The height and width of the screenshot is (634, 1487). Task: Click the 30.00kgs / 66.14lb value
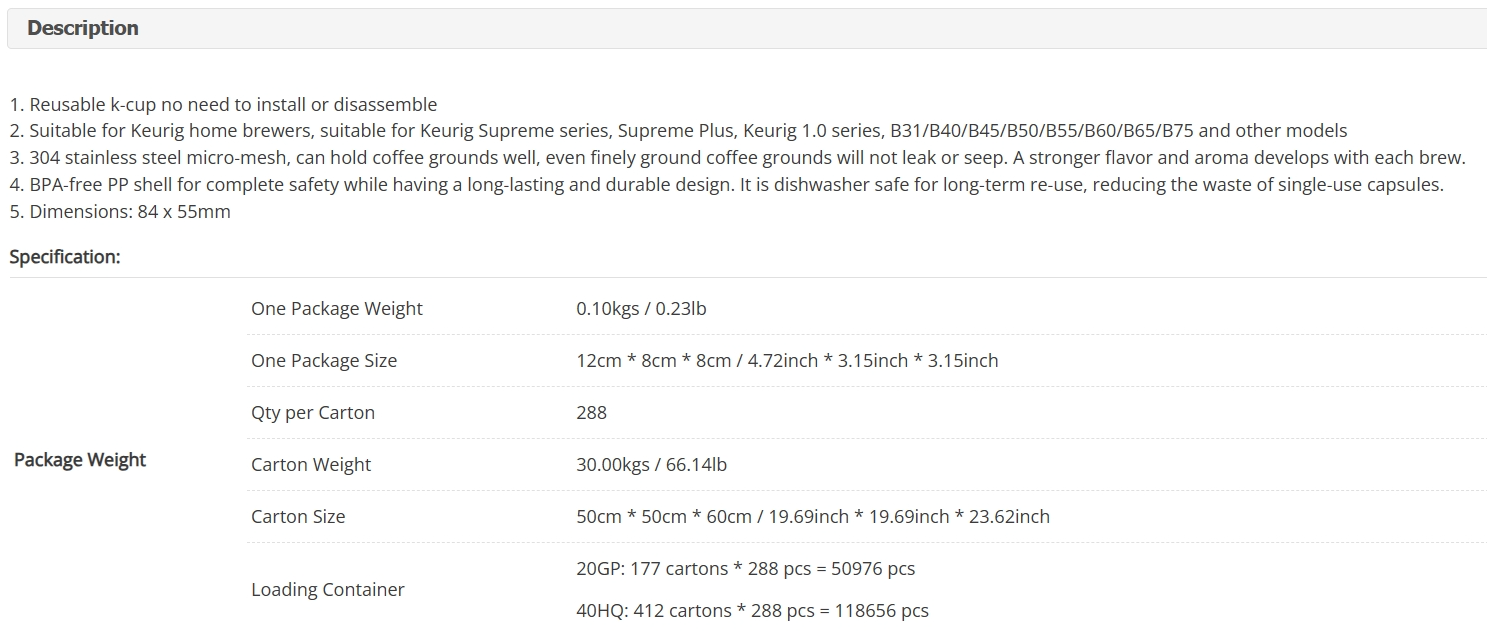tap(651, 464)
